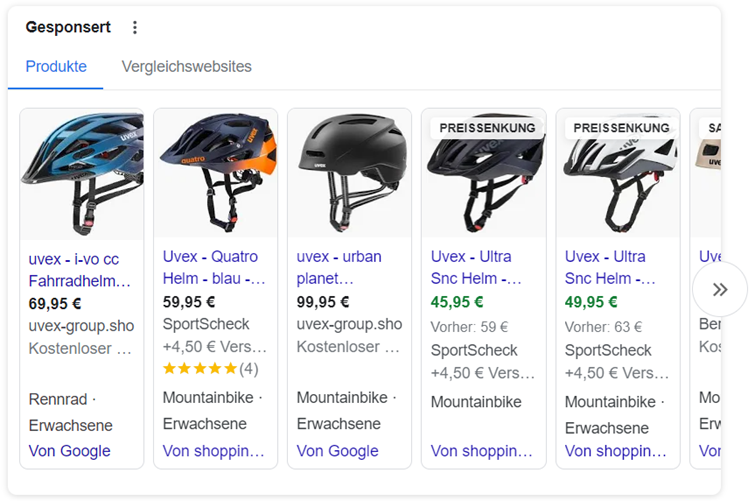Open the three-dot menu beside Gesponsert
This screenshot has width=755, height=501.
tap(136, 28)
